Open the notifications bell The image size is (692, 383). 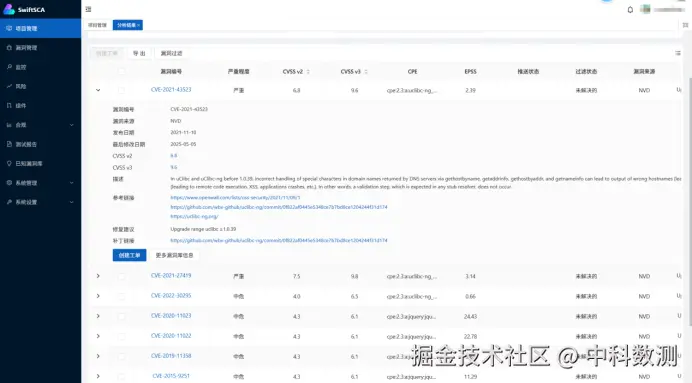pos(630,10)
